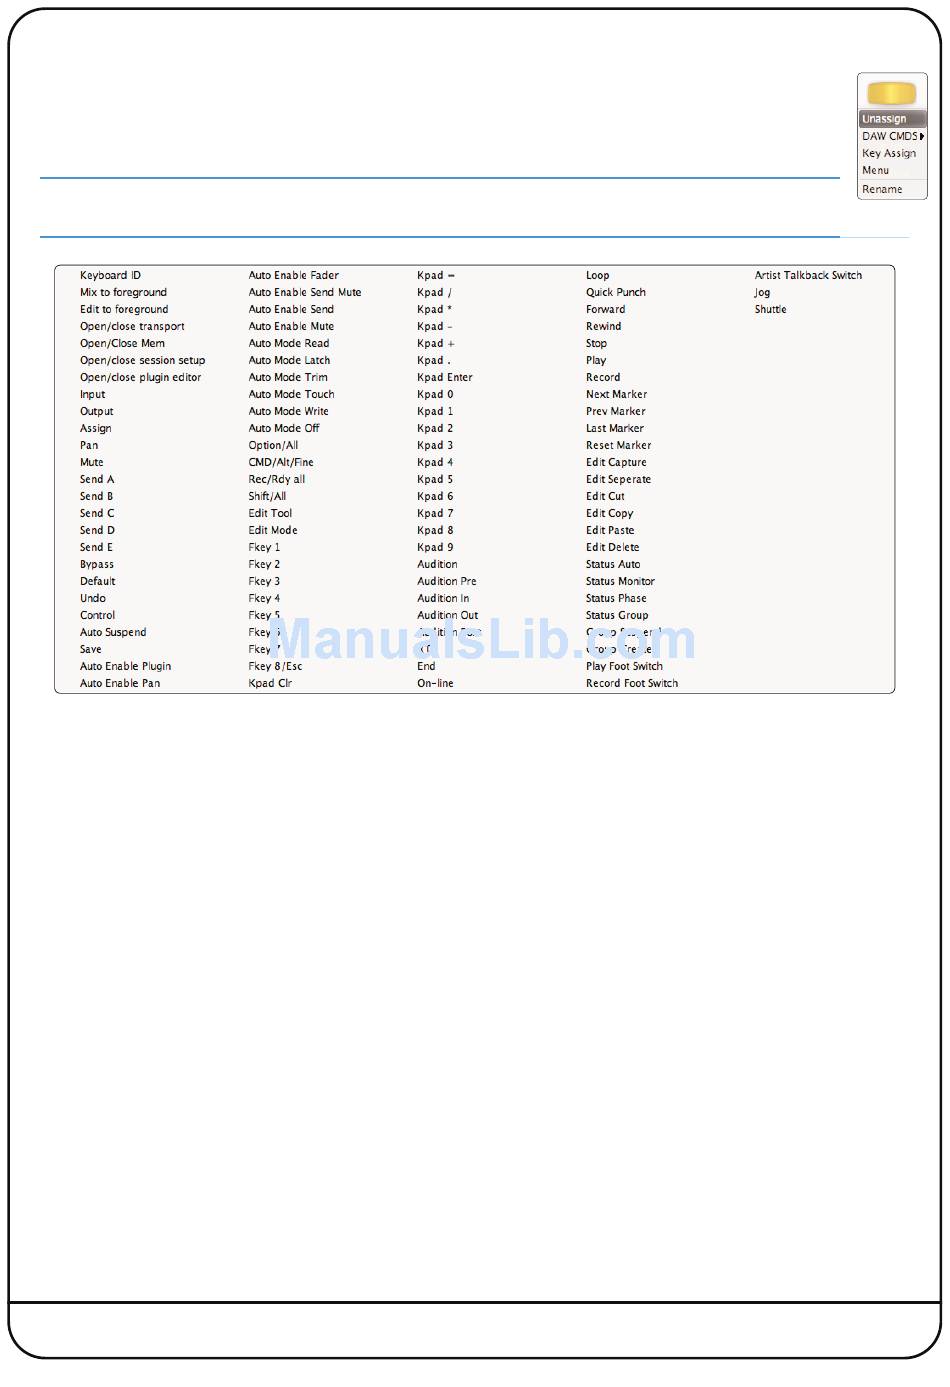Select CMD/Alt/Fine command
This screenshot has width=950, height=1387.
click(281, 462)
